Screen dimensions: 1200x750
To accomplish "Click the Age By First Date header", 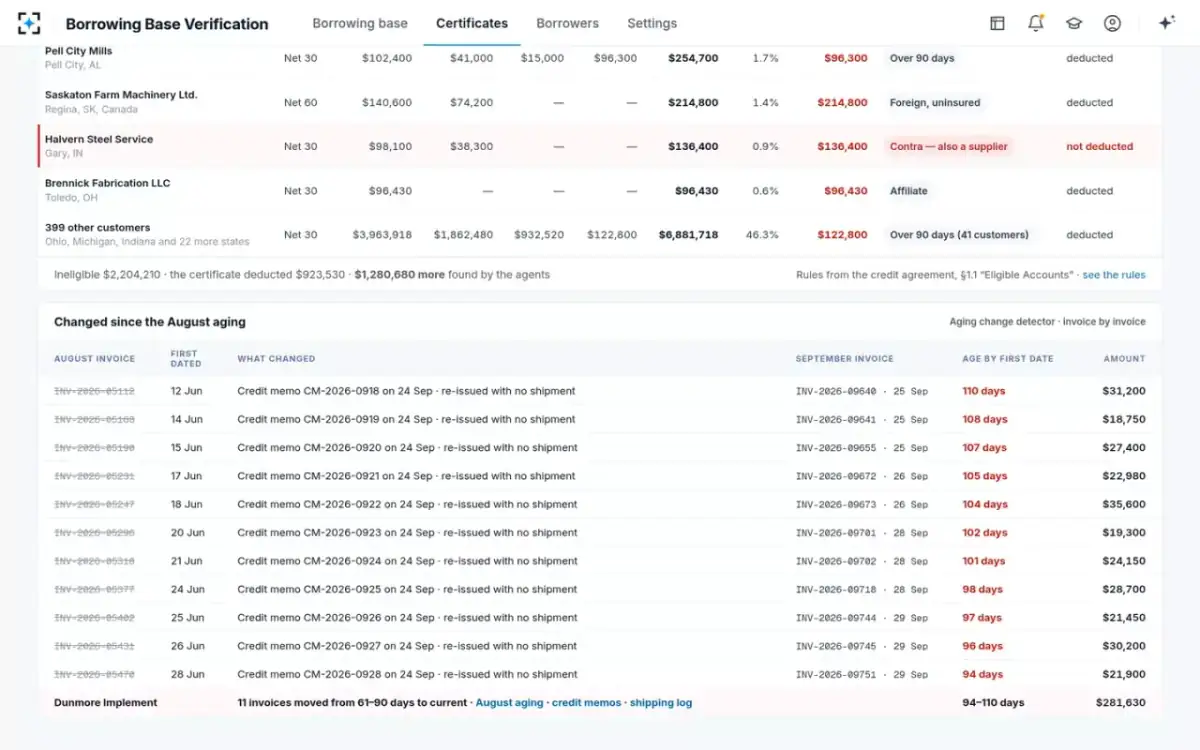I will click(1007, 358).
